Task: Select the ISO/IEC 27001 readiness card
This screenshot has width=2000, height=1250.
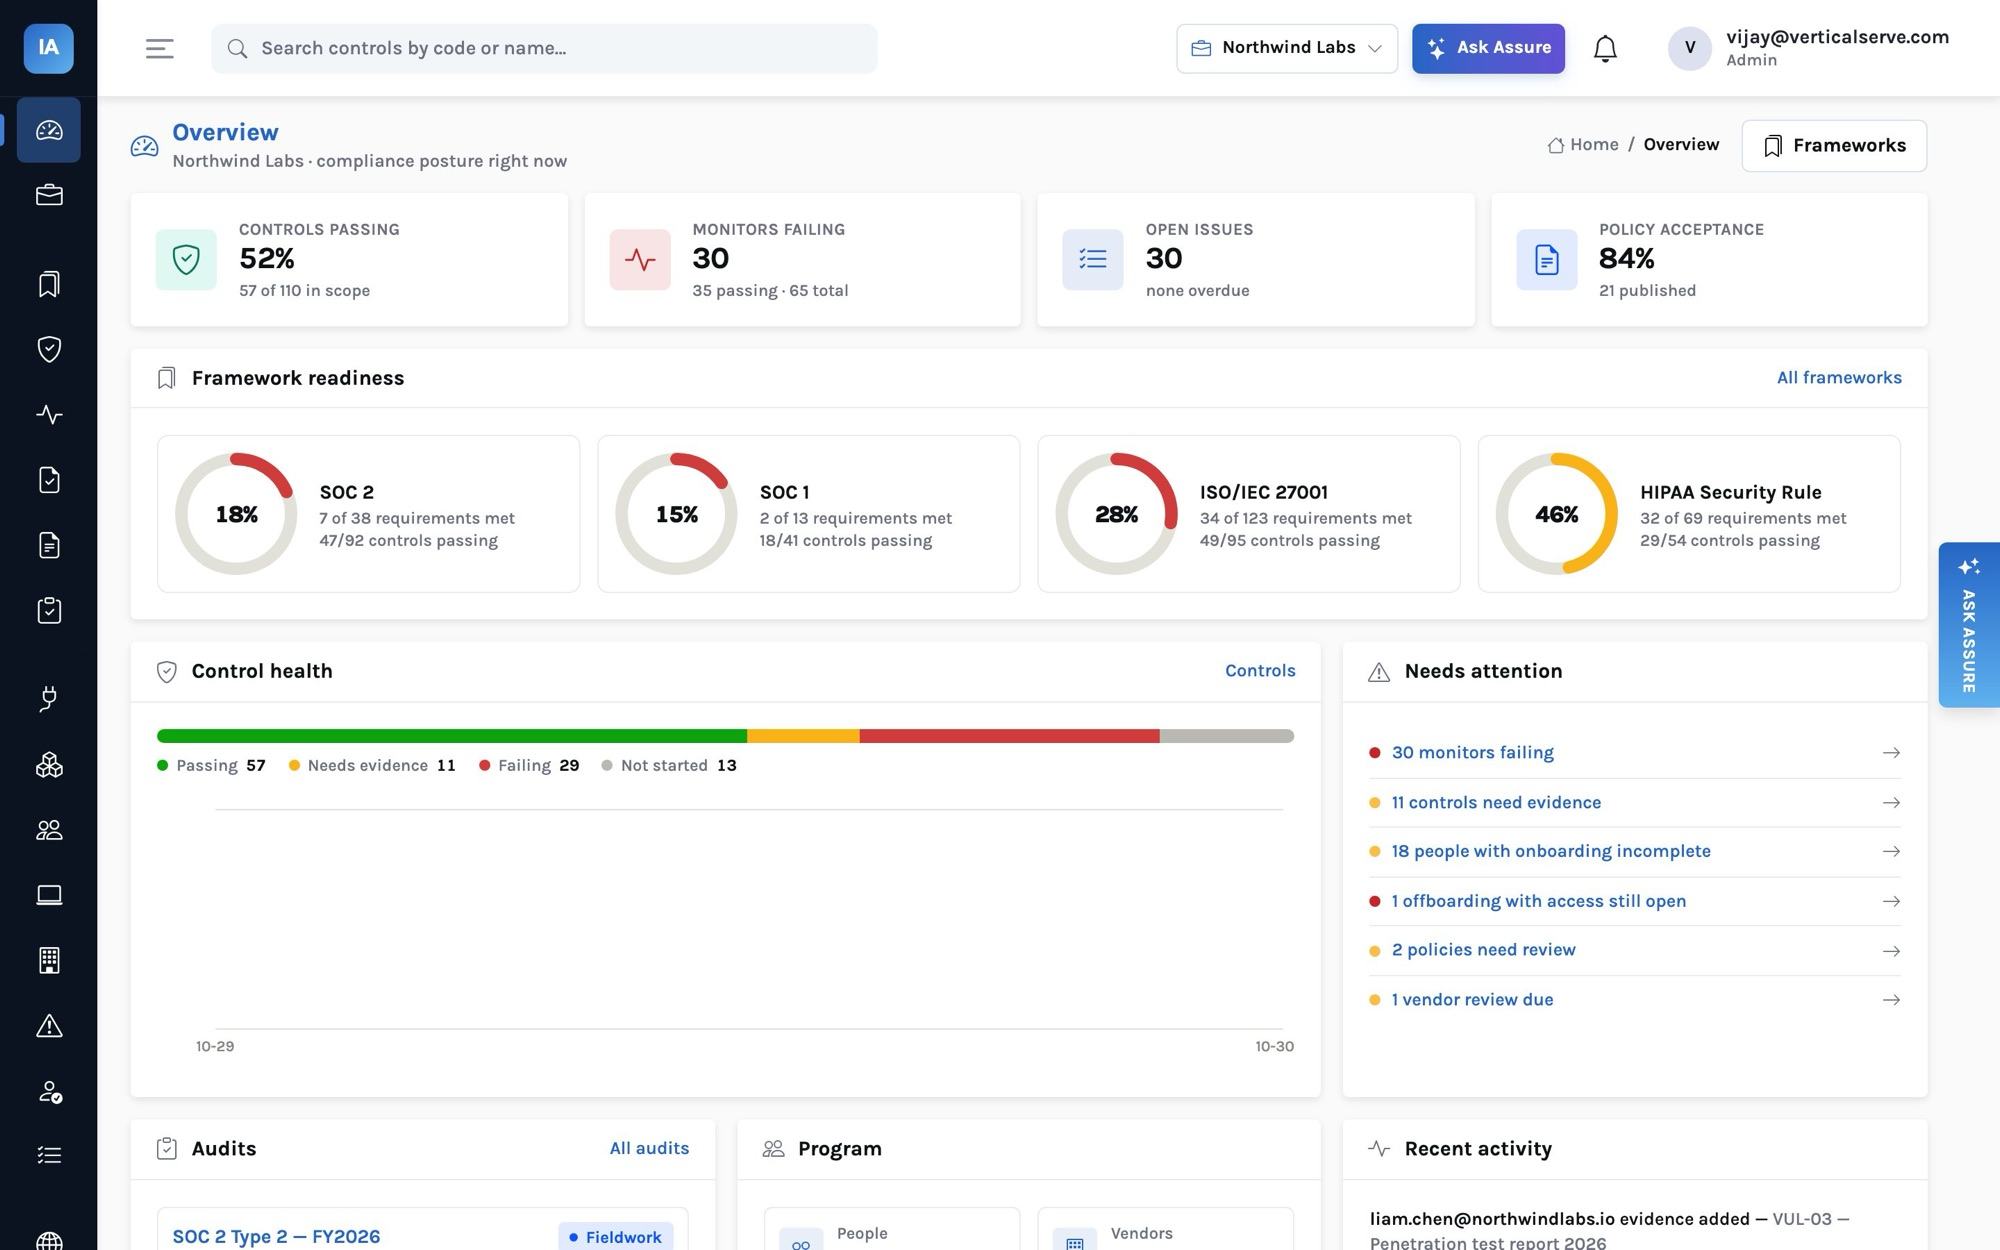Action: 1248,514
